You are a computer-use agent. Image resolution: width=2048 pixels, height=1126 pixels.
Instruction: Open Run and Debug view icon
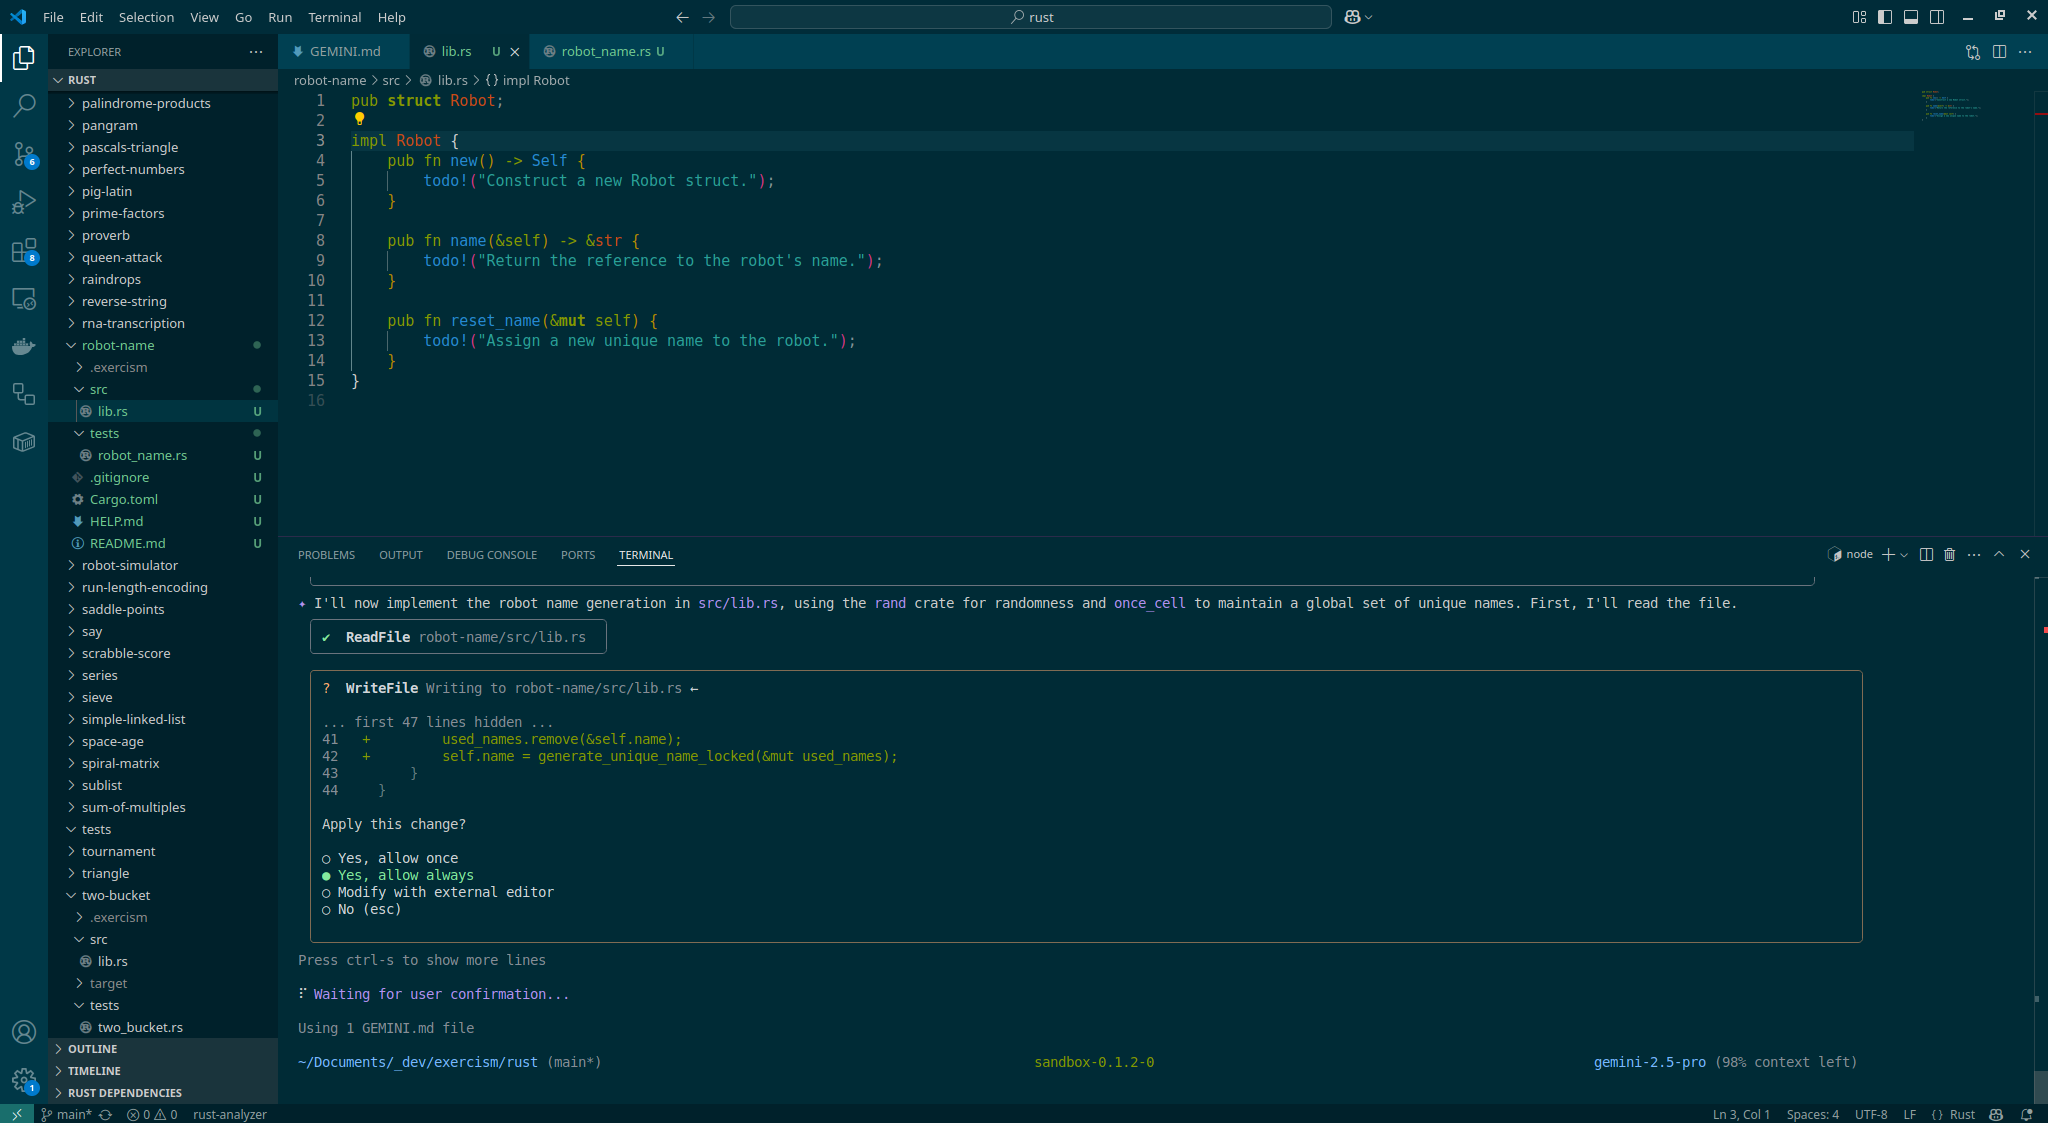tap(24, 202)
